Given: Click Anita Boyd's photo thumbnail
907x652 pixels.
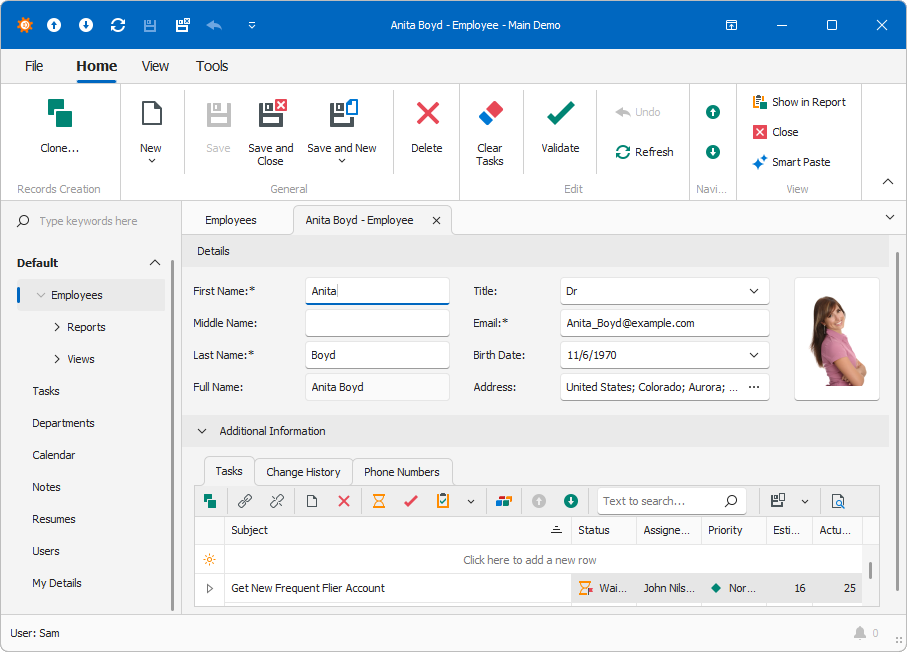Looking at the screenshot, I should point(837,339).
